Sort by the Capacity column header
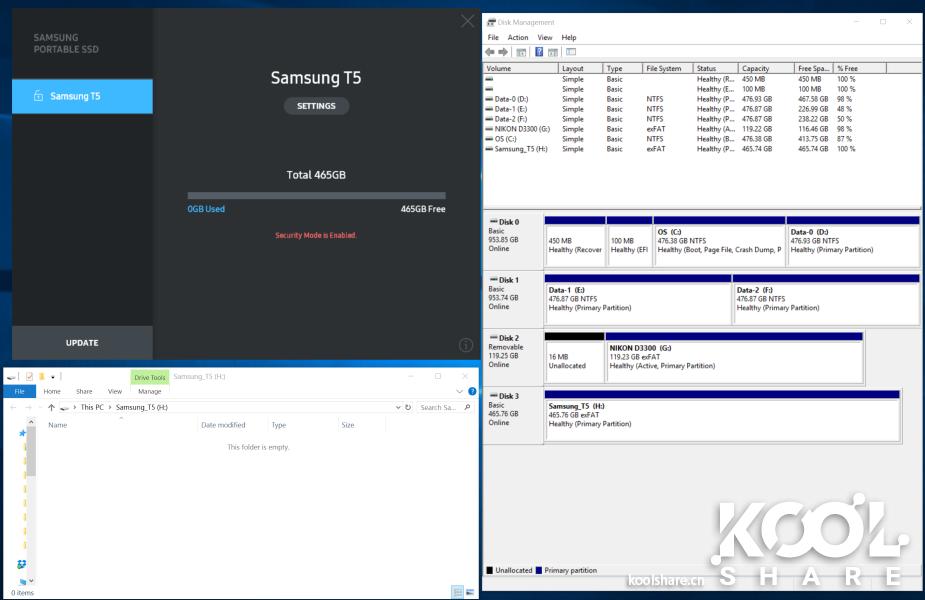 coord(766,68)
